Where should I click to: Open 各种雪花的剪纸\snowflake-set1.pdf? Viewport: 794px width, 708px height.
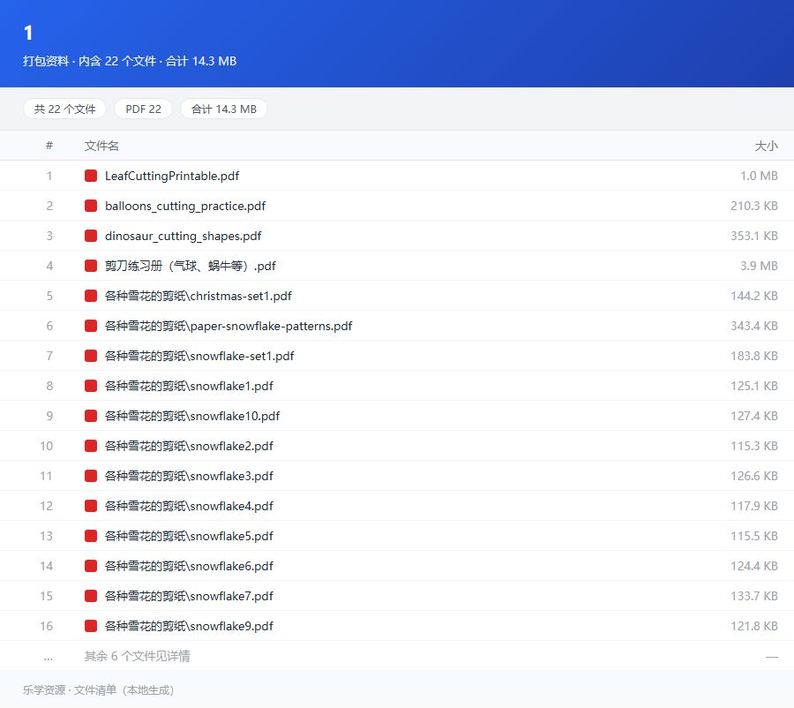pyautogui.click(x=200, y=356)
